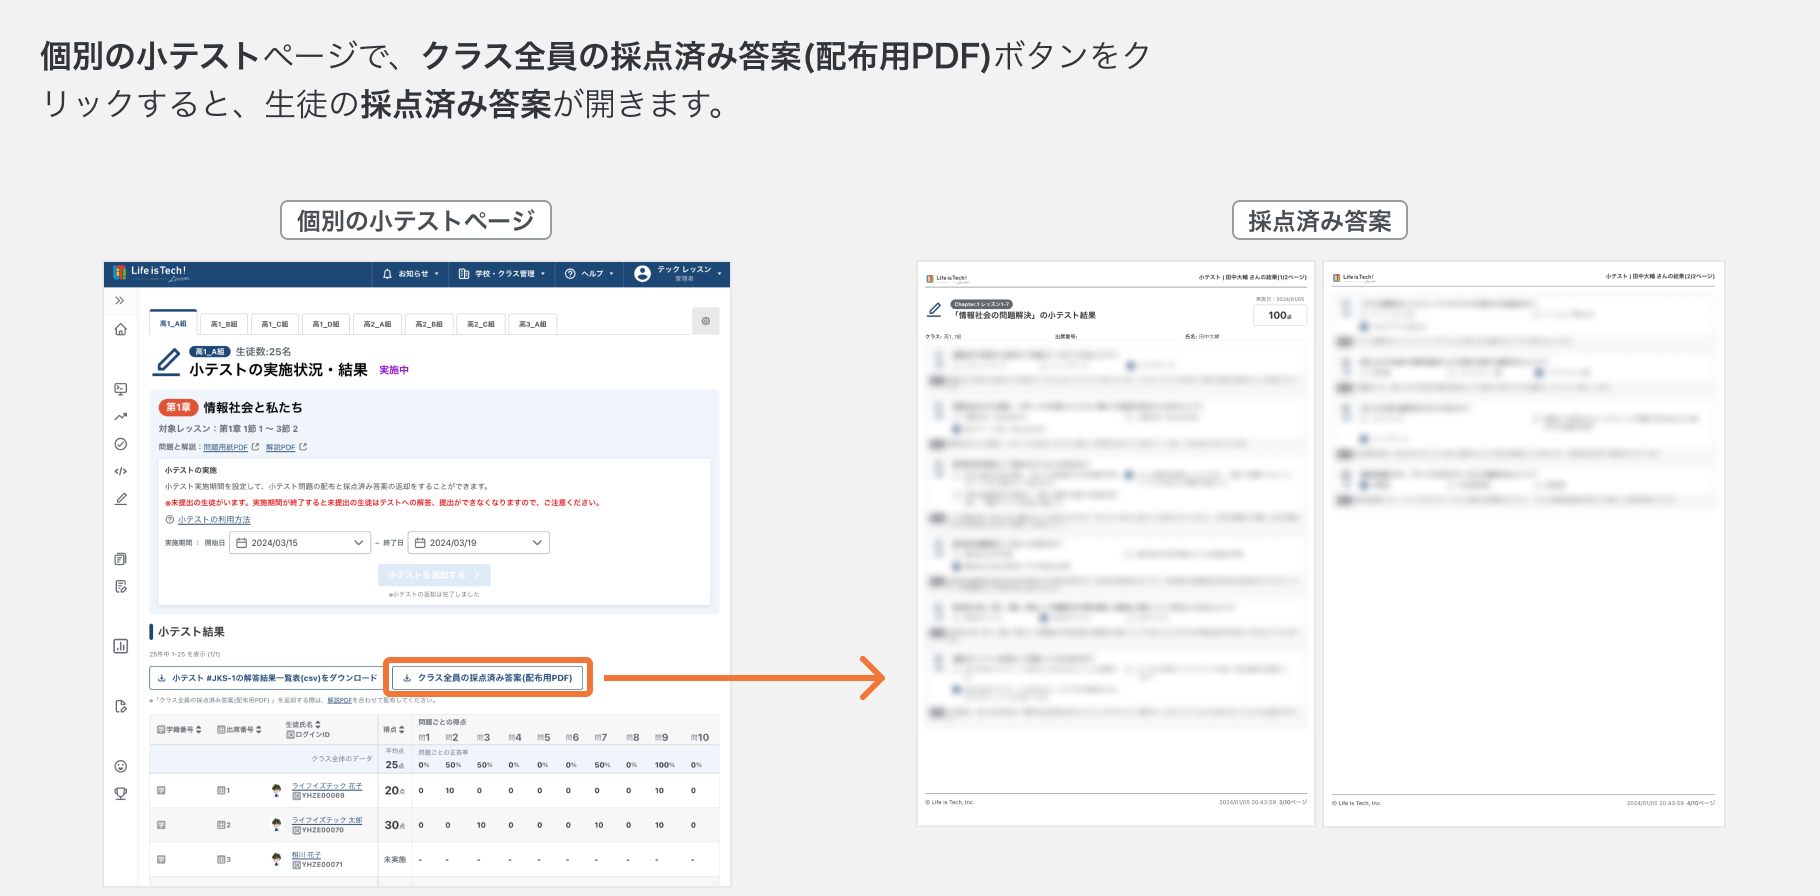Click the Life is Tech! logo

point(150,272)
